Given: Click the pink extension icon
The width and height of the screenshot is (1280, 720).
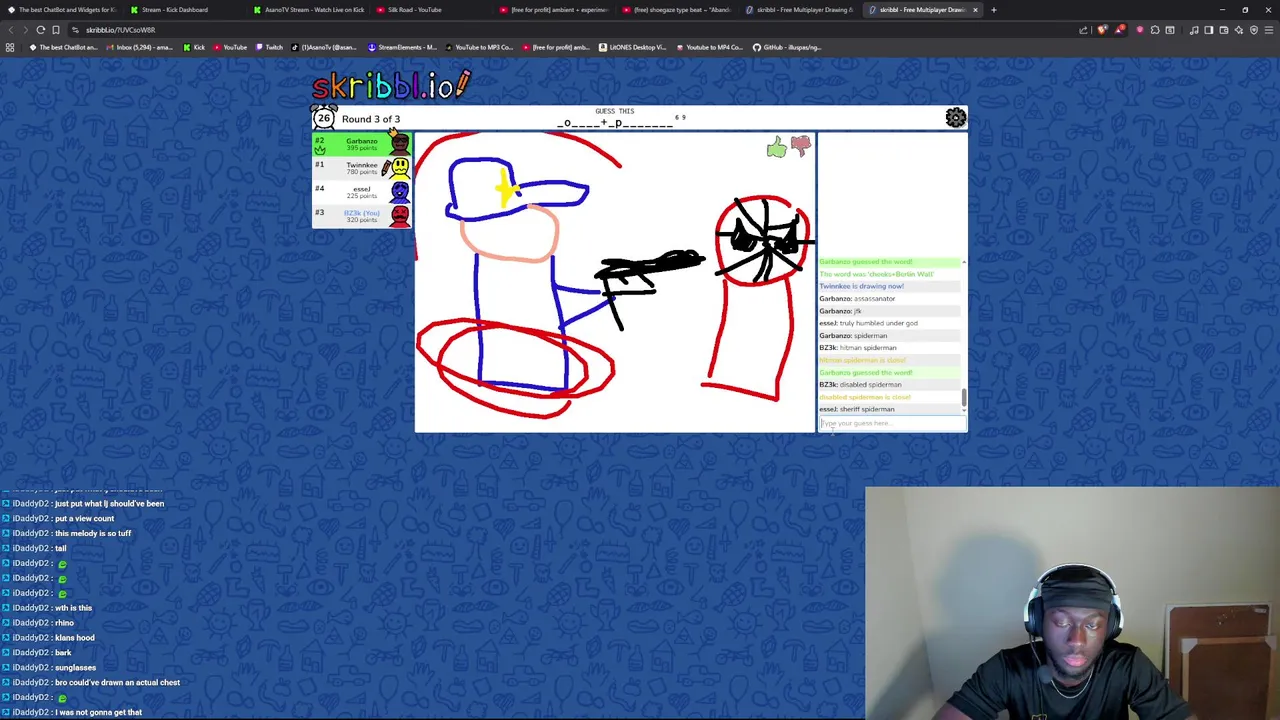Looking at the screenshot, I should [1140, 30].
